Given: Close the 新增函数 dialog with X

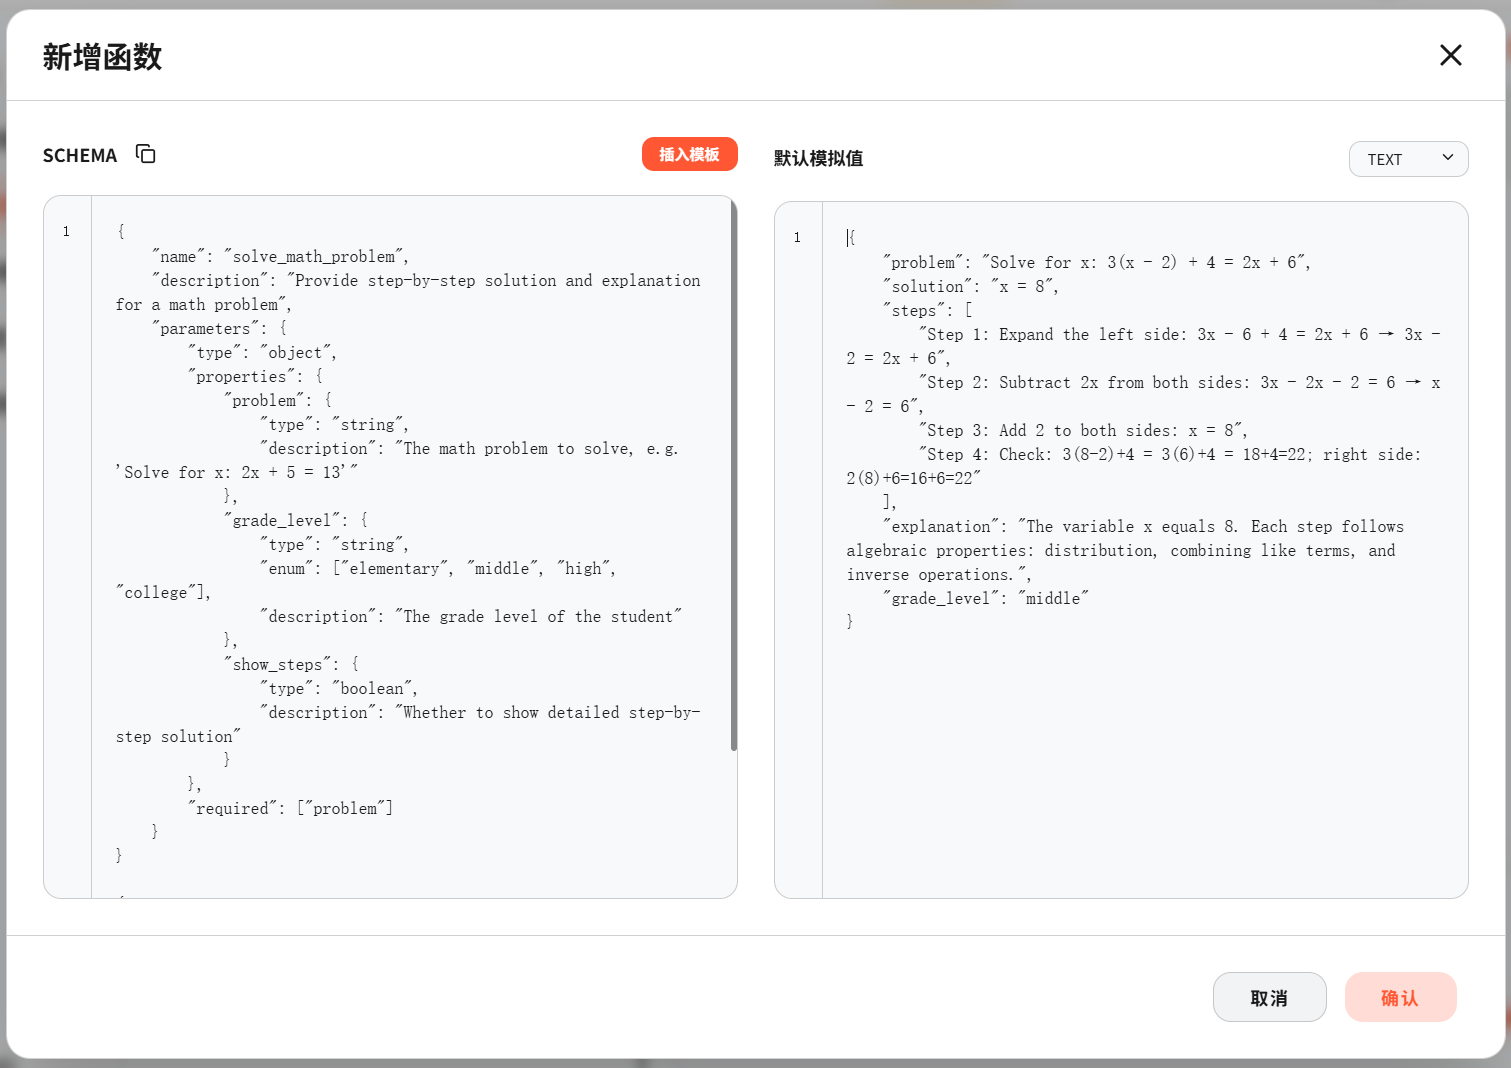Looking at the screenshot, I should pos(1450,55).
